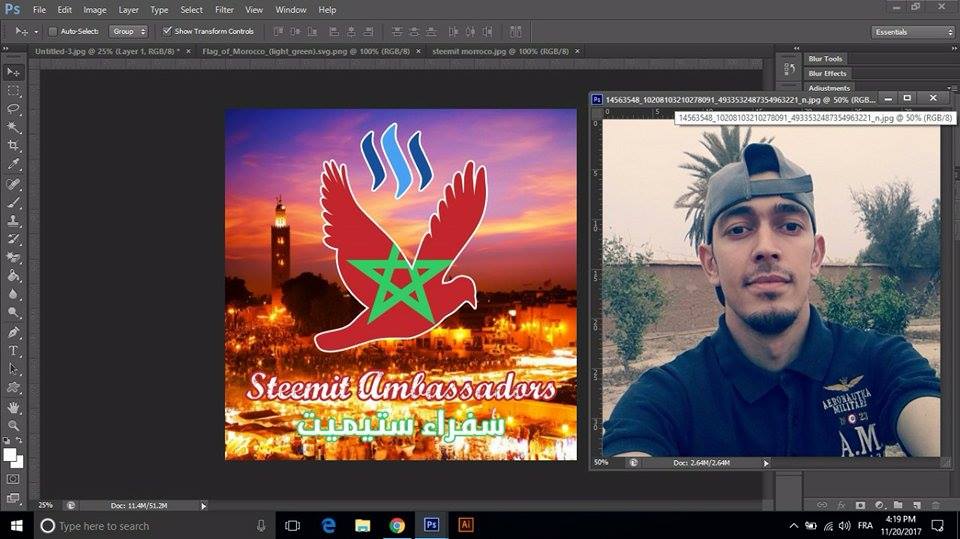This screenshot has width=960, height=539.
Task: Open the Adjustments panel tab
Action: [829, 88]
